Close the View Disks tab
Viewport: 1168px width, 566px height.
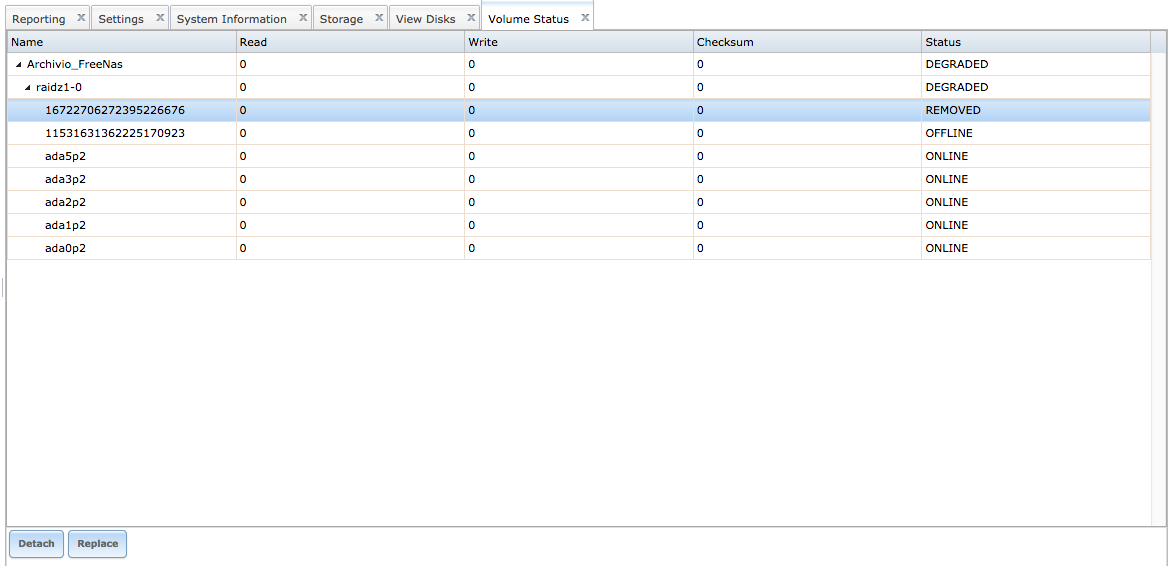coord(471,17)
